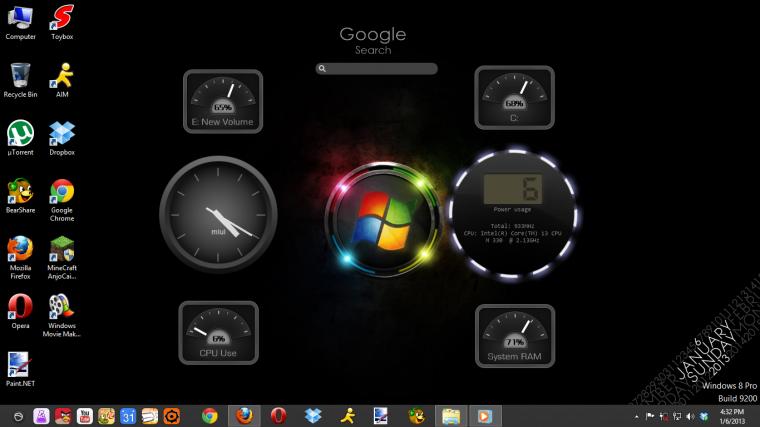Viewport: 760px width, 427px height.
Task: Click the volume speaker tray icon
Action: tap(691, 416)
